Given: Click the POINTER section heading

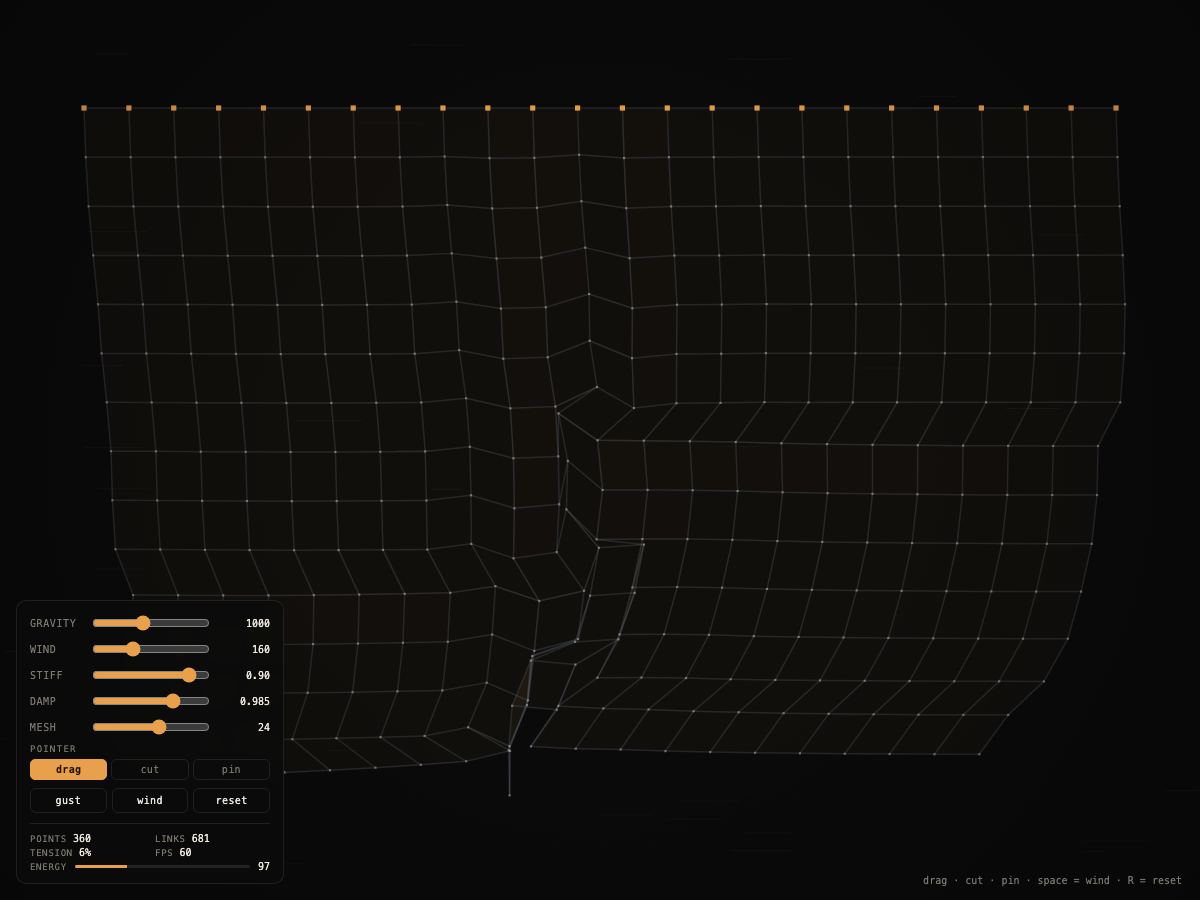Looking at the screenshot, I should pyautogui.click(x=53, y=749).
